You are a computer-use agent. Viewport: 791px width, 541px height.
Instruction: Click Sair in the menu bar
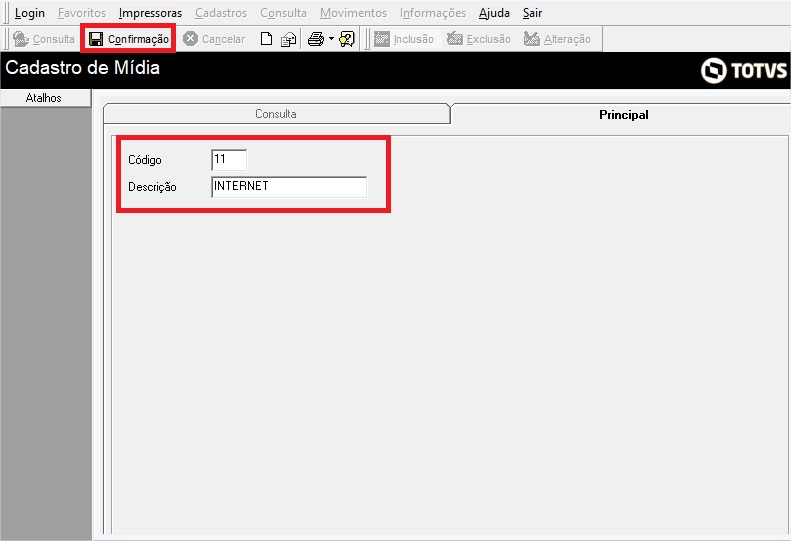pos(532,13)
